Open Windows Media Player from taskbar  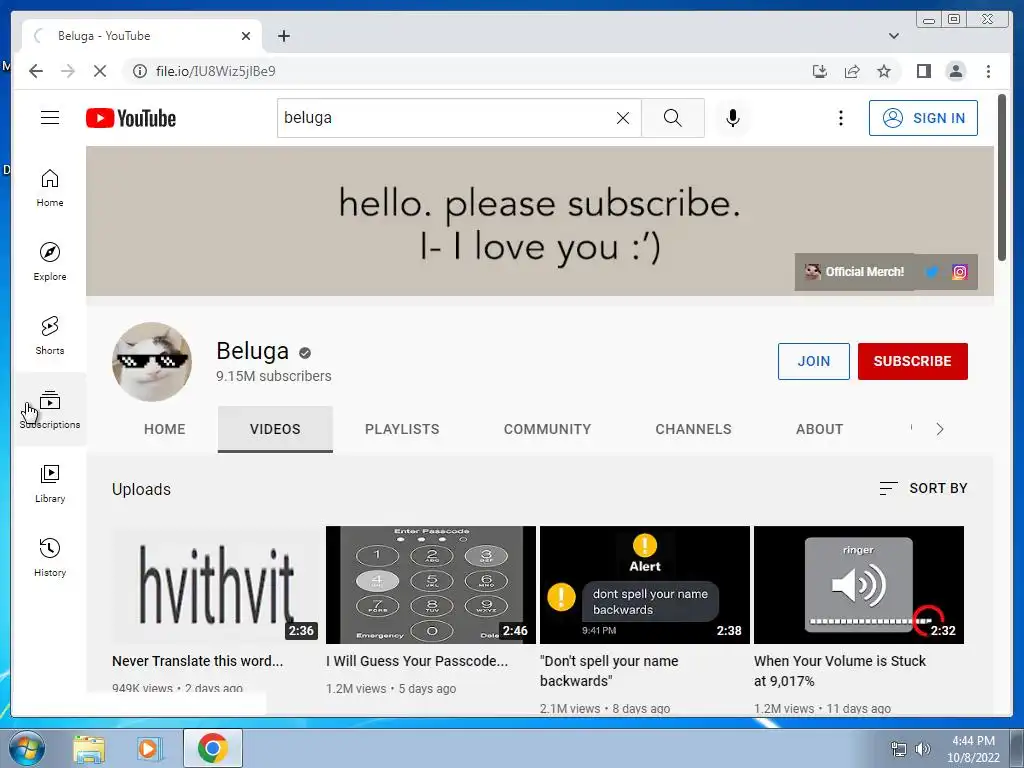[150, 748]
